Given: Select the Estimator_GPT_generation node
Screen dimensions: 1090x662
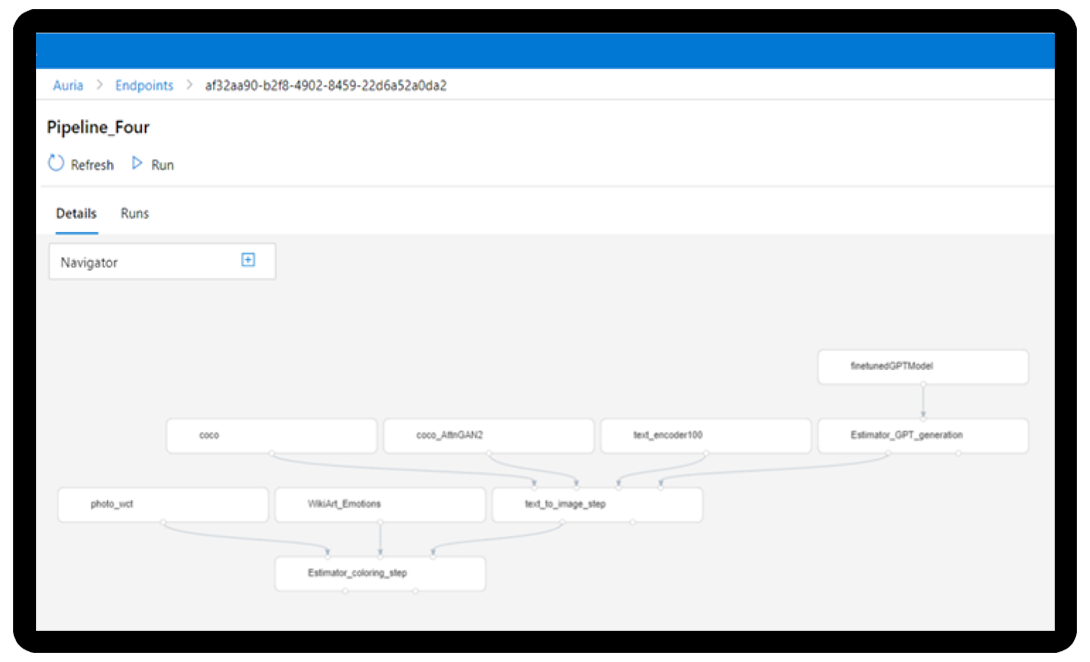Looking at the screenshot, I should click(923, 436).
